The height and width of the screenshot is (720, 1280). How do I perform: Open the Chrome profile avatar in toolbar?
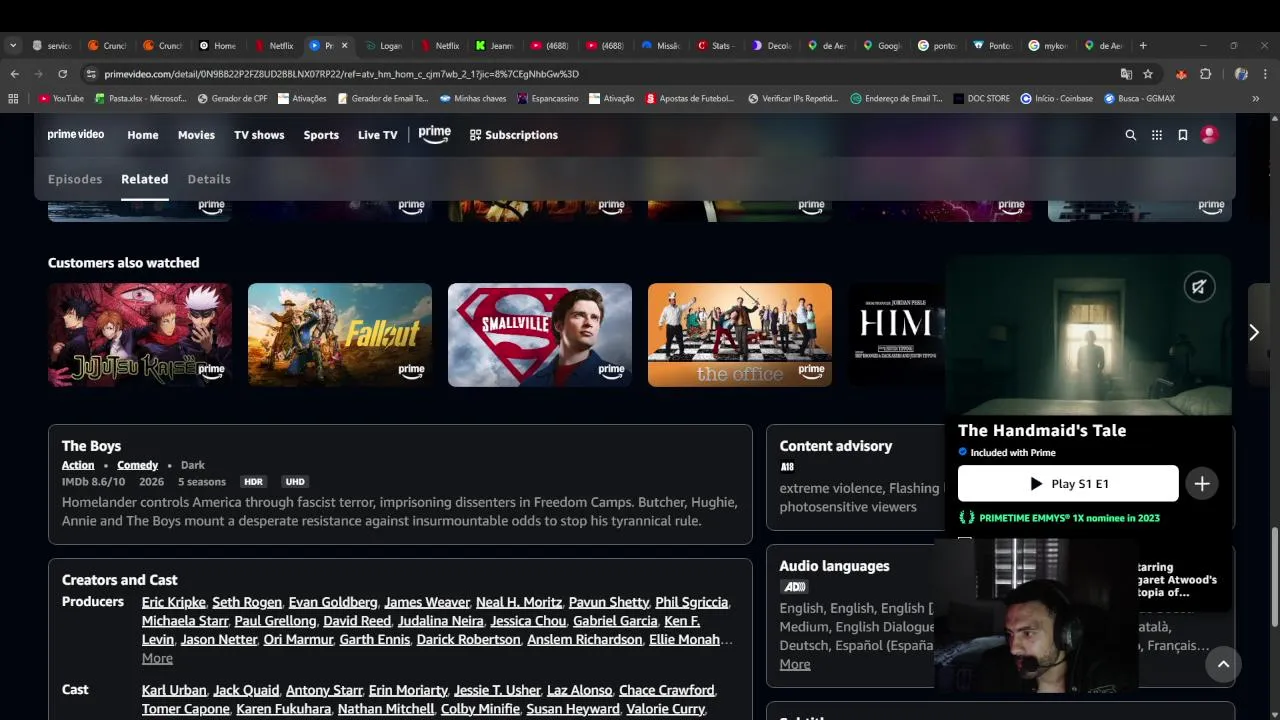pyautogui.click(x=1241, y=74)
